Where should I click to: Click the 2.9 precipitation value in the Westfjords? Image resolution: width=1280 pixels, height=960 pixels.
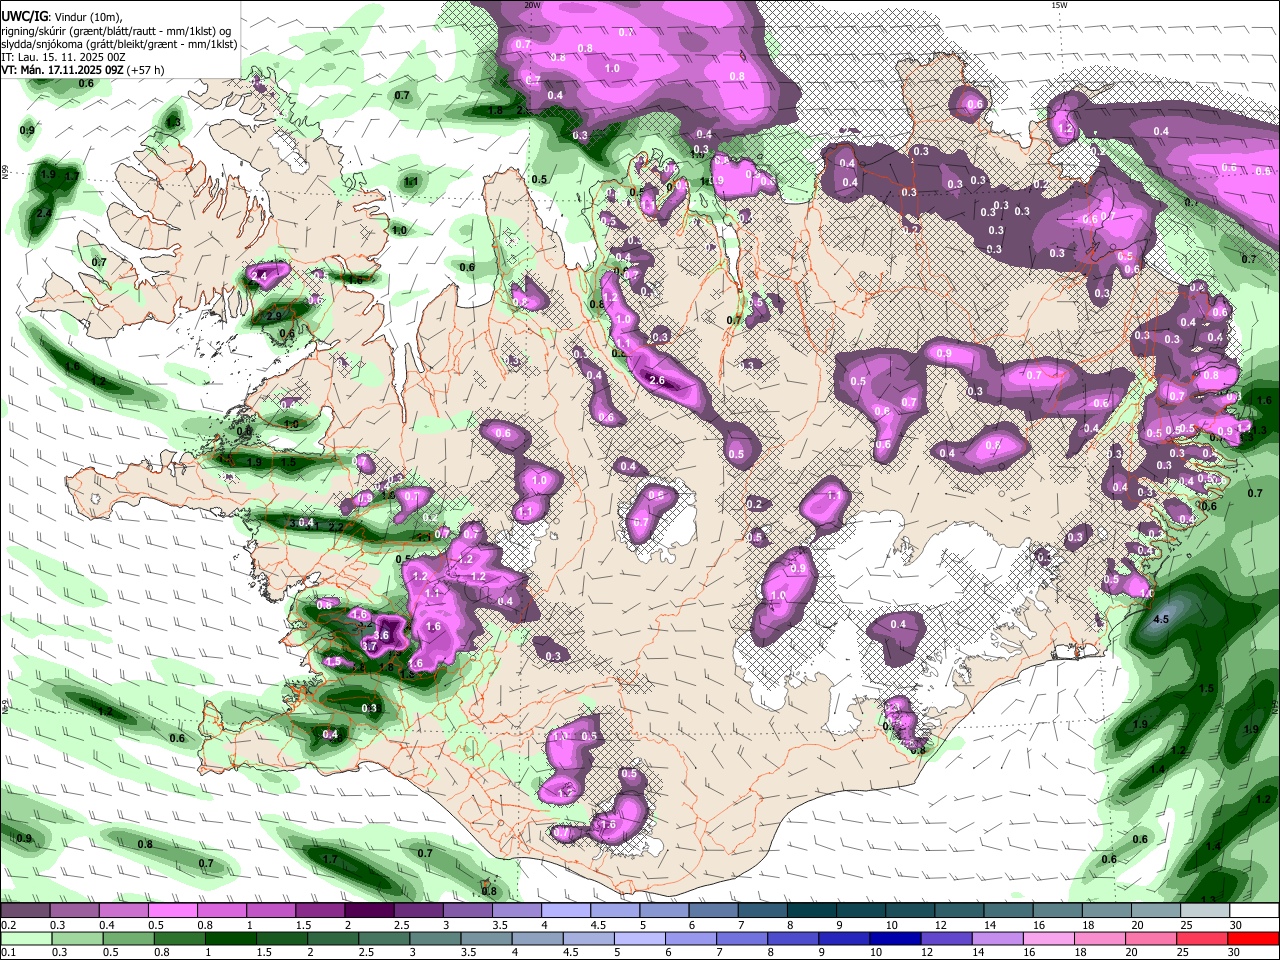point(274,316)
